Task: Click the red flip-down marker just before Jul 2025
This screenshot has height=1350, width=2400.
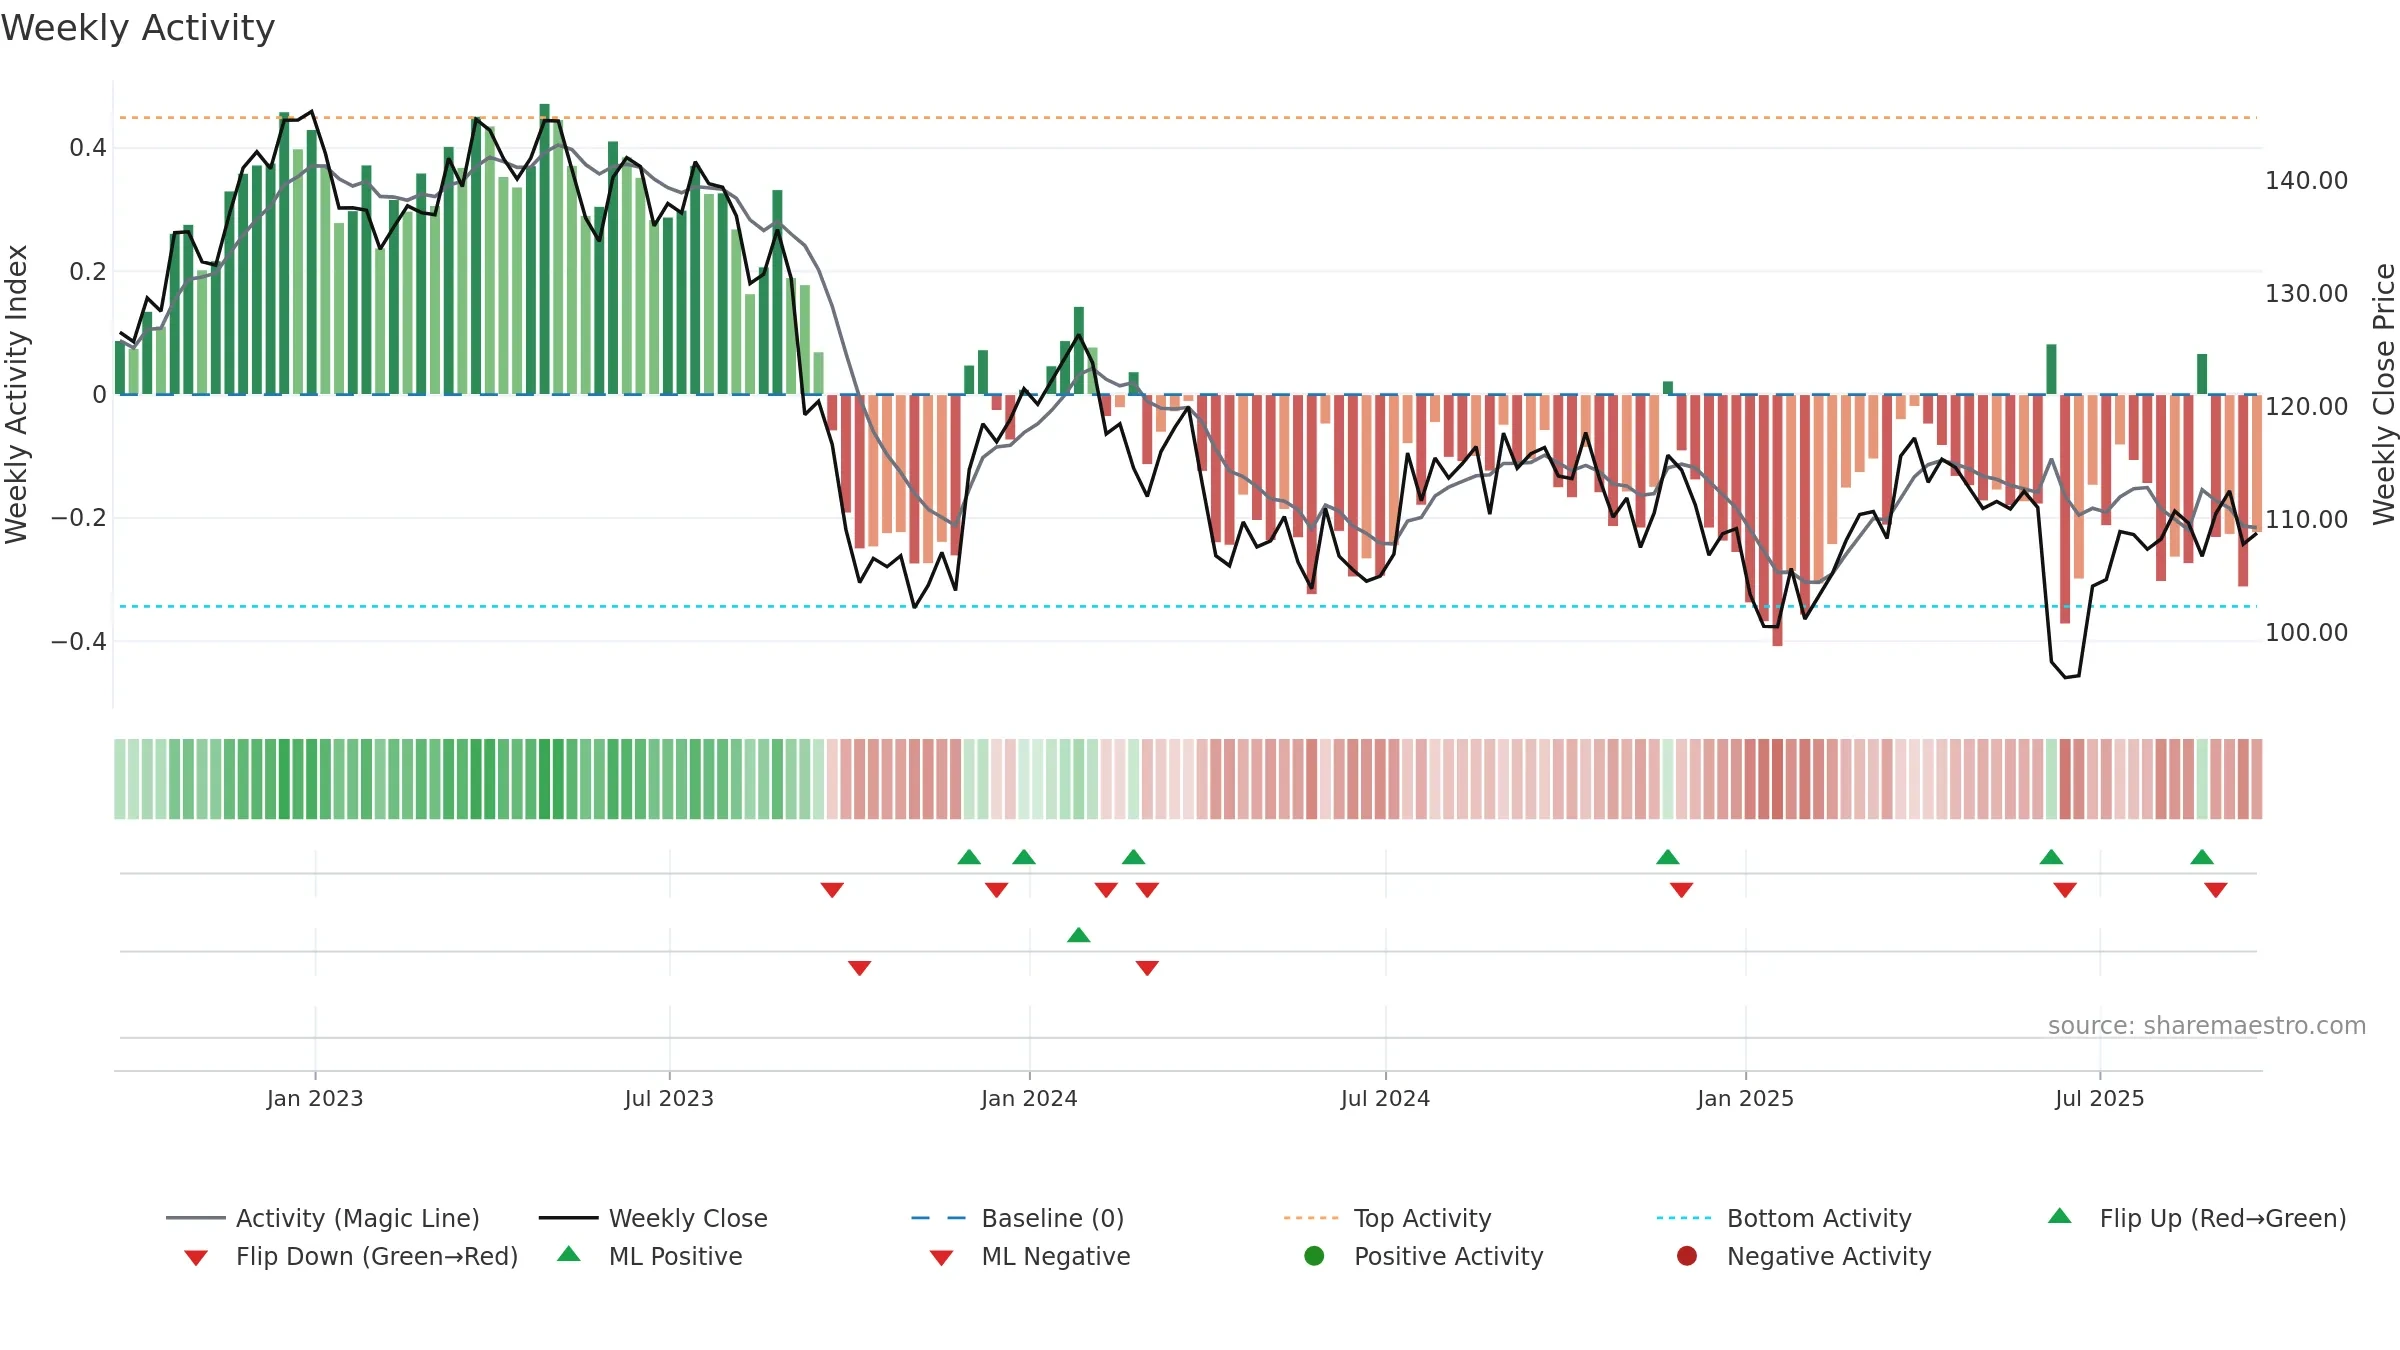Action: 2065,890
